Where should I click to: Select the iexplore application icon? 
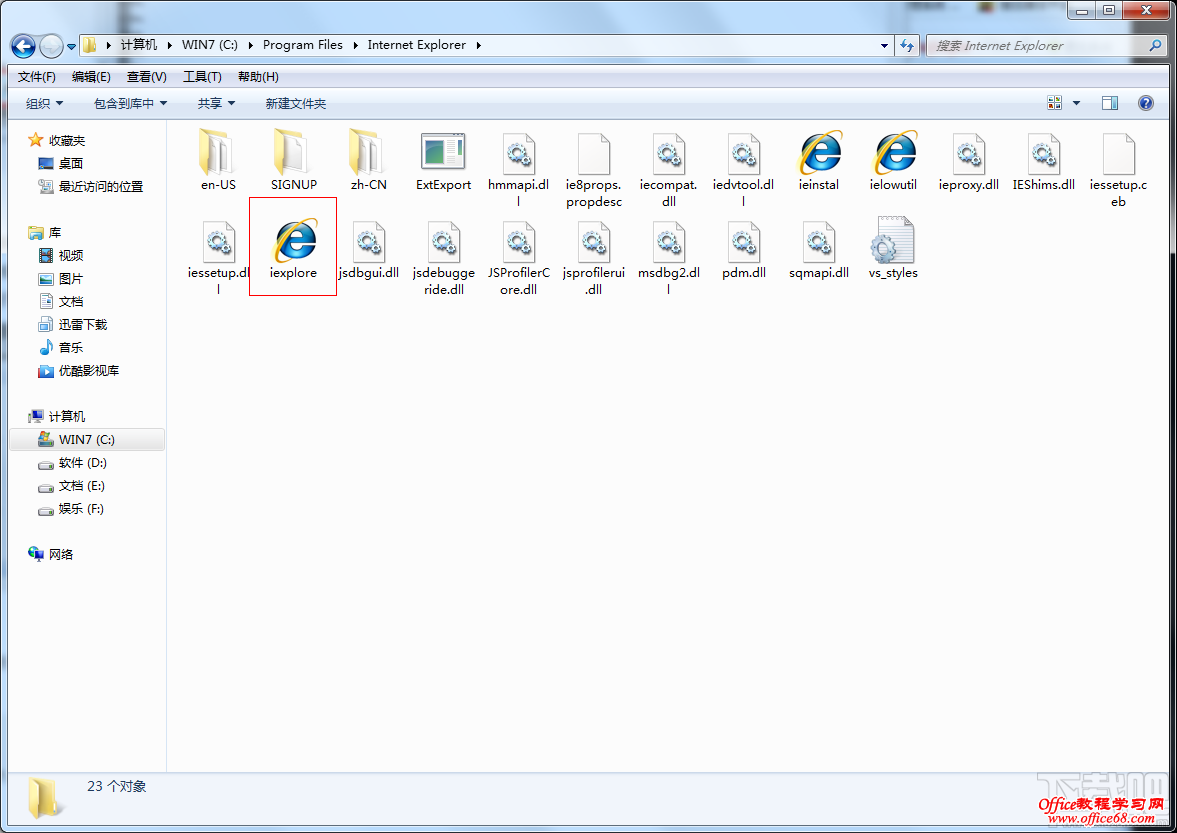pos(293,241)
